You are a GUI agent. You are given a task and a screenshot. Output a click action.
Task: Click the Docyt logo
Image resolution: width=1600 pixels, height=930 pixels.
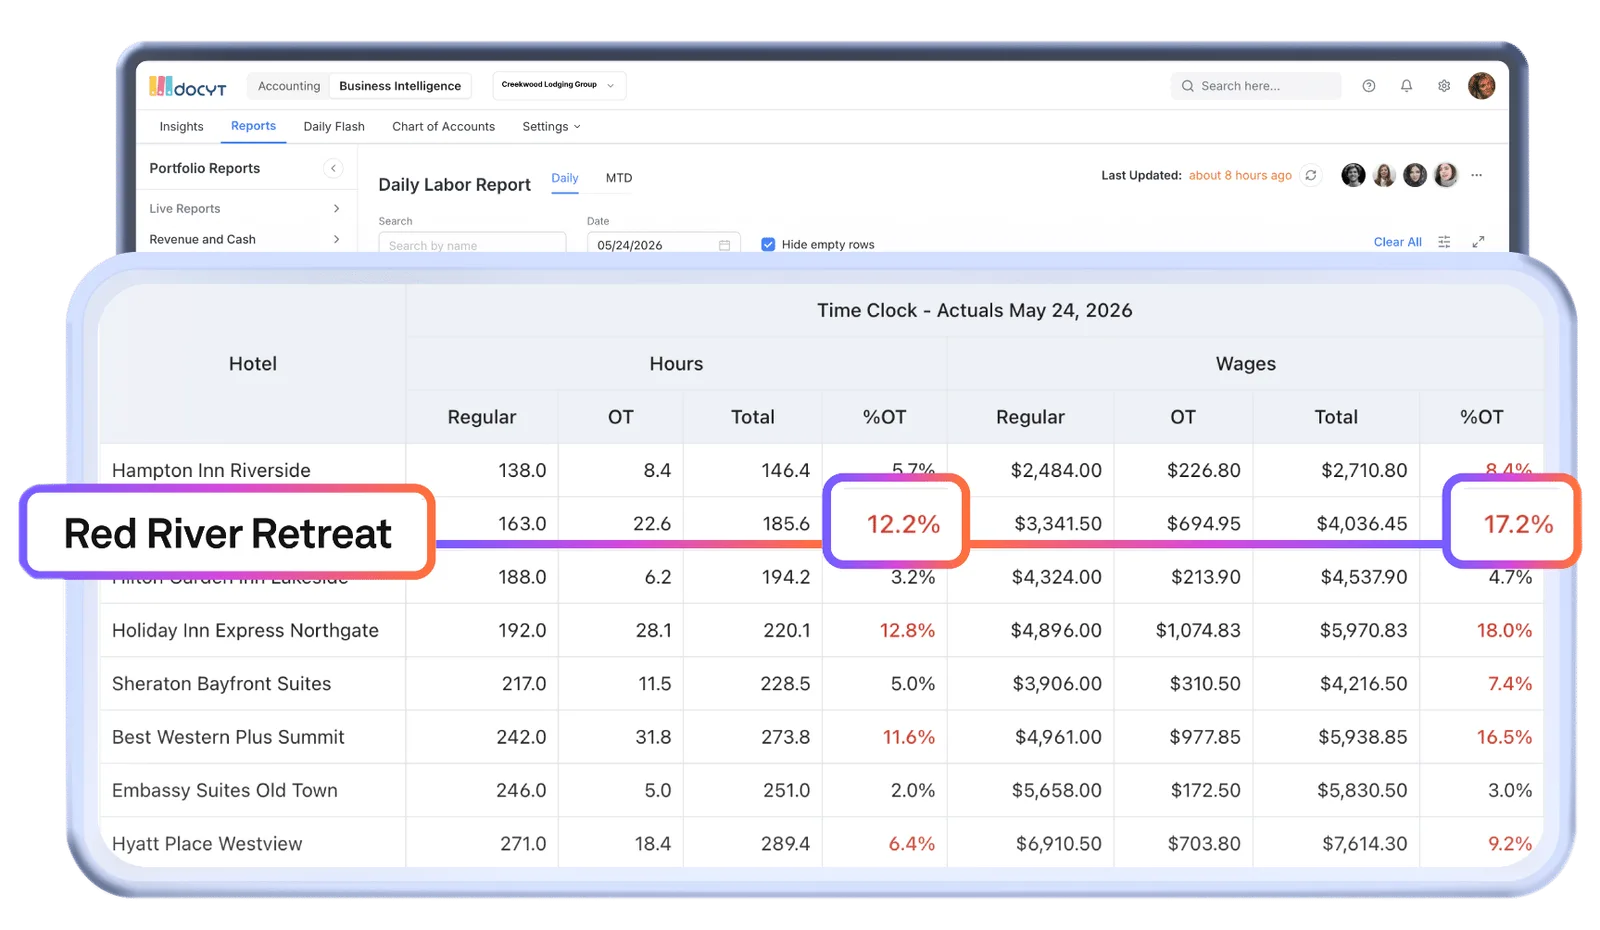point(188,86)
